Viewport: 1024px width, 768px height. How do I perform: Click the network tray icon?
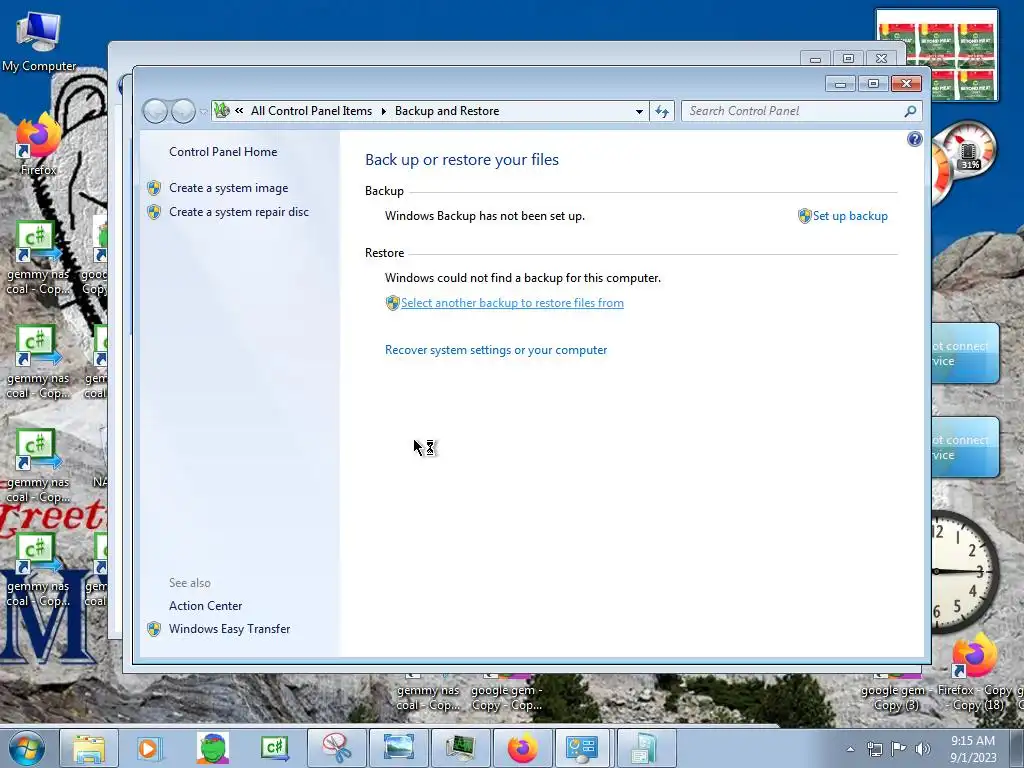click(874, 749)
